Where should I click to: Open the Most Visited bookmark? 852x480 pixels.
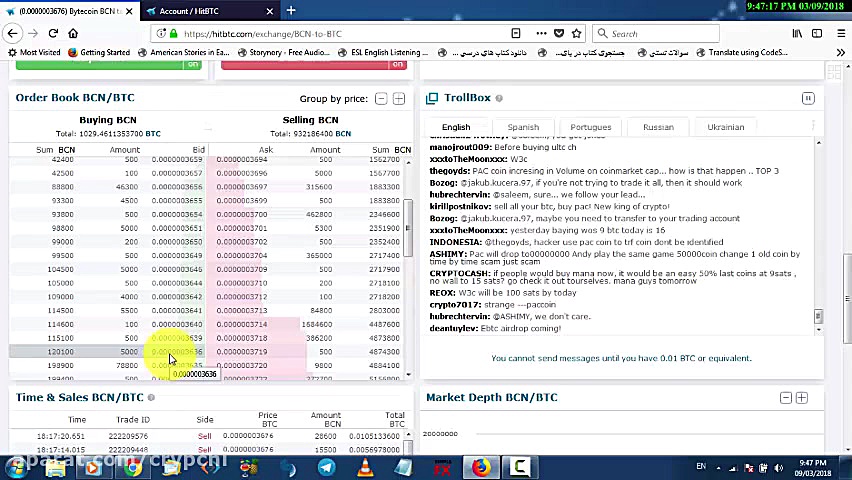[x=34, y=52]
